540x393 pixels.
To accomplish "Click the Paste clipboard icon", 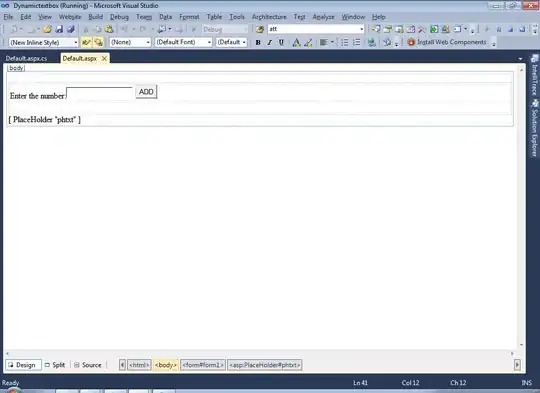I will (109, 29).
